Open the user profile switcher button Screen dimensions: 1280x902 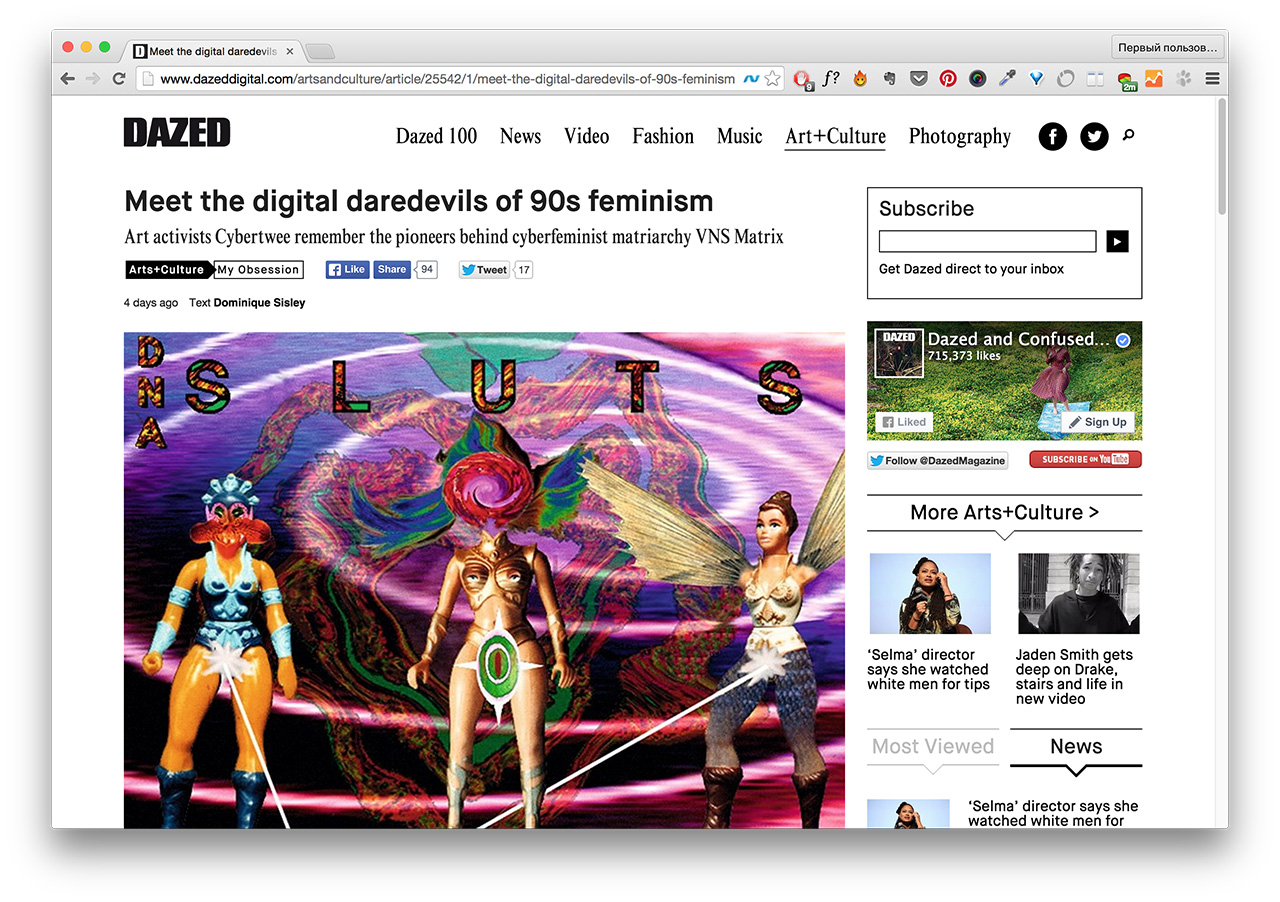click(1167, 48)
